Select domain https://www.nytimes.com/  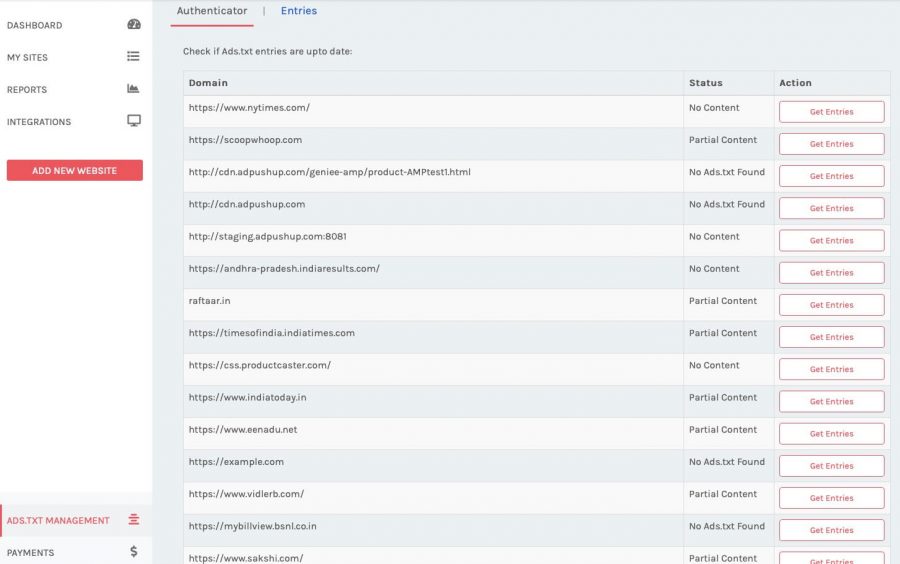click(x=249, y=107)
